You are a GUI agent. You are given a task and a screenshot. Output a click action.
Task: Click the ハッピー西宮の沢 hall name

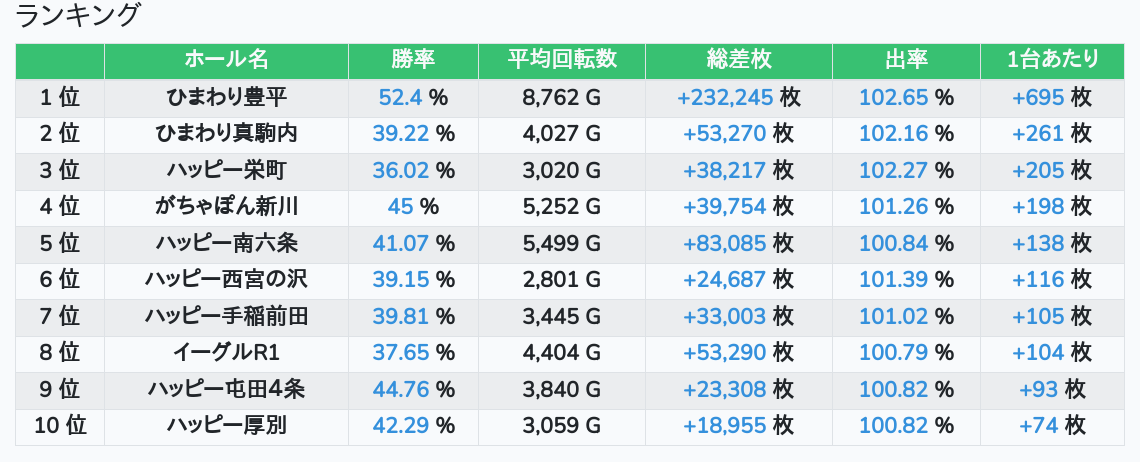tap(226, 279)
